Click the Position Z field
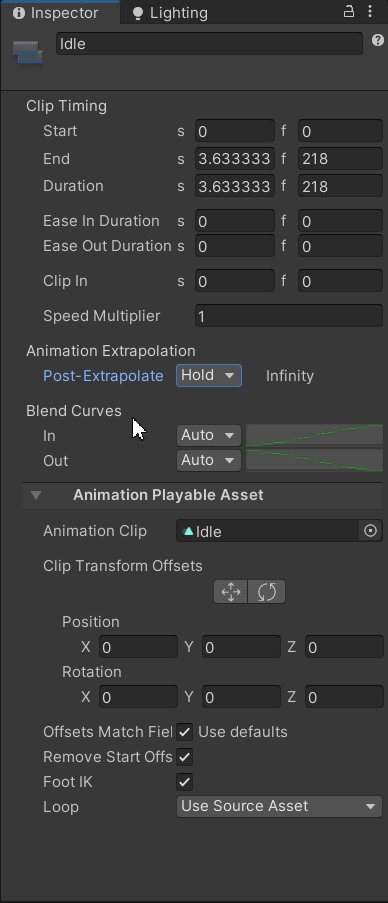The width and height of the screenshot is (388, 903). click(344, 647)
